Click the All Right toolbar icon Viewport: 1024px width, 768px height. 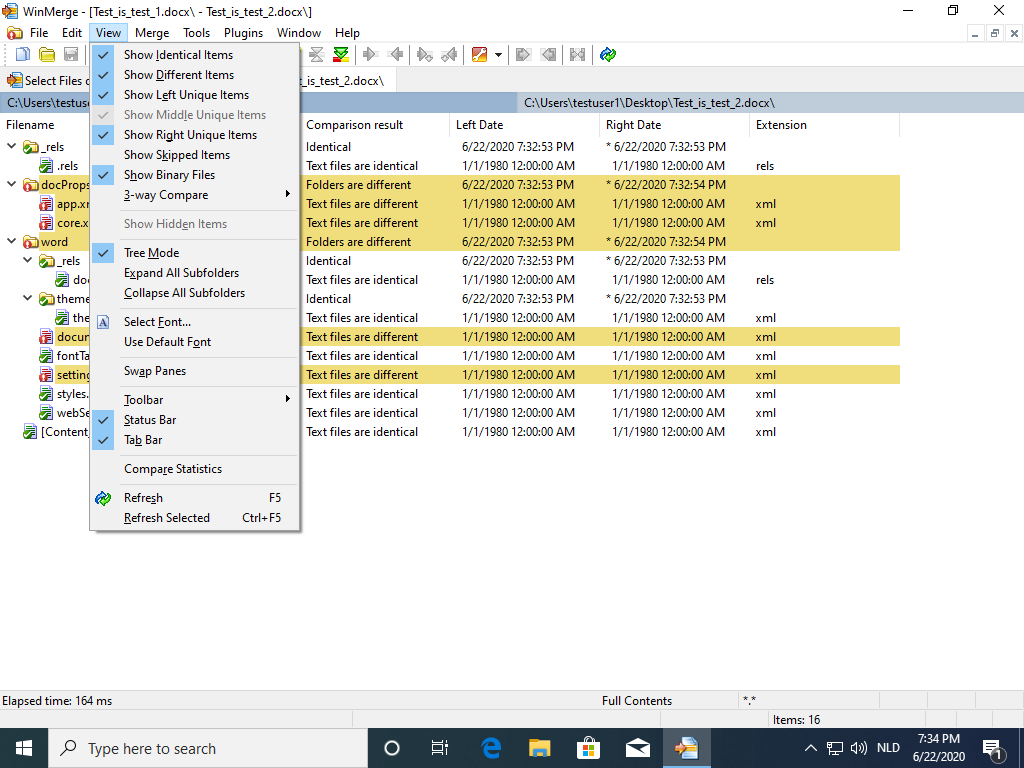click(x=523, y=55)
